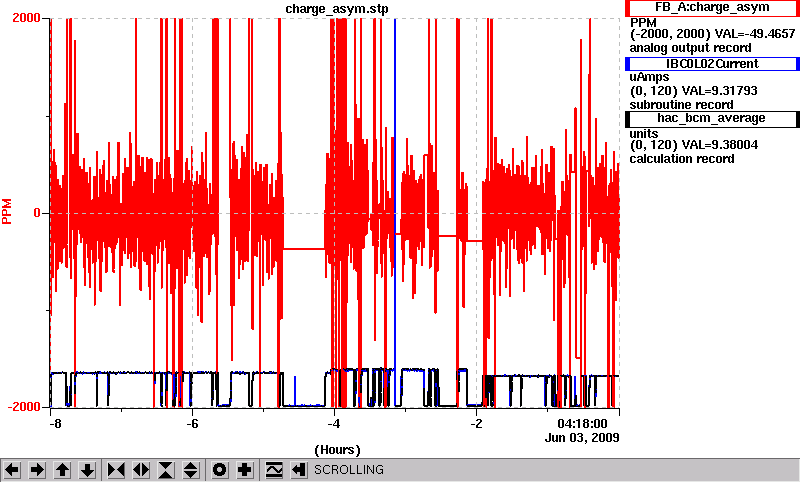Zoom out horizontally with outward-facing triangles icon

click(141, 470)
